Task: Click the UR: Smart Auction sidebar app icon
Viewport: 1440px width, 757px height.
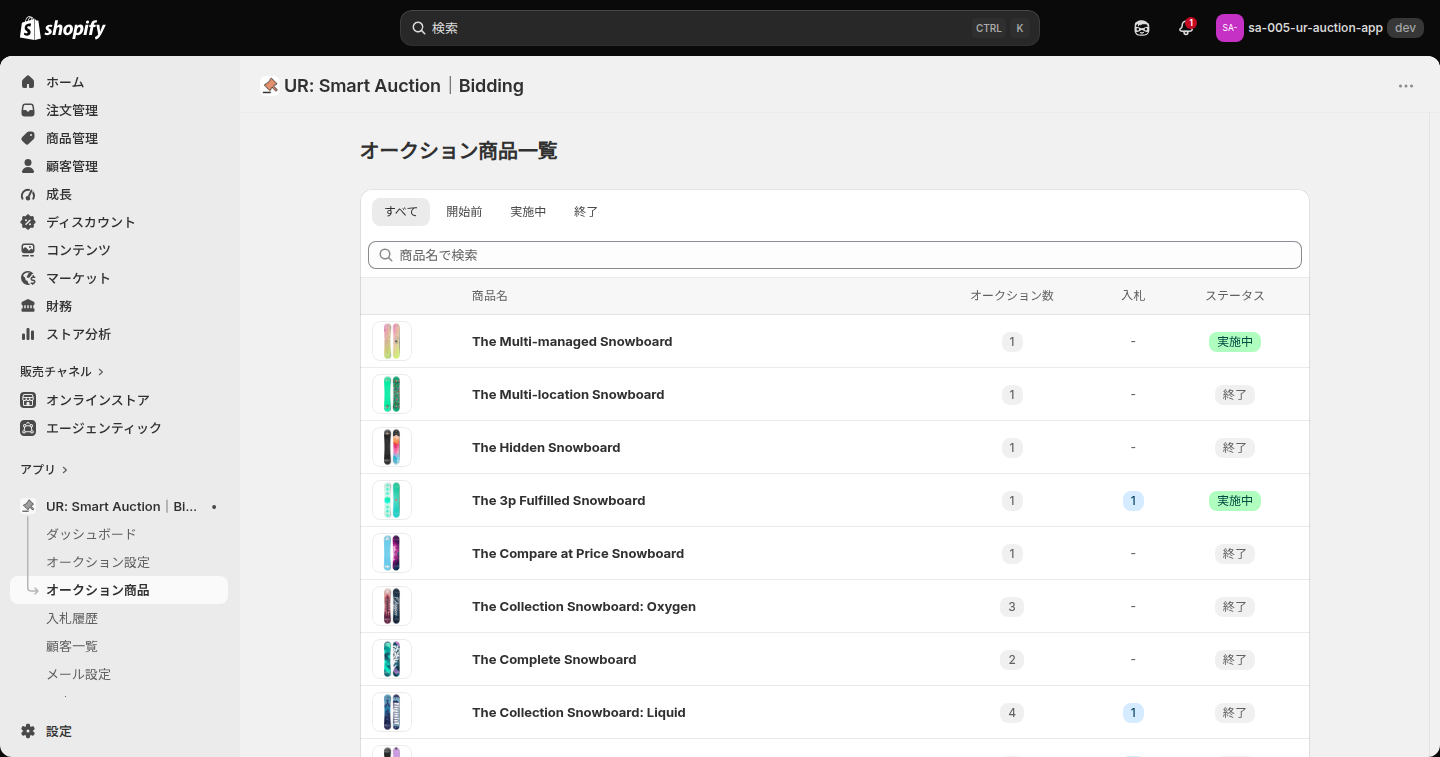Action: point(28,507)
